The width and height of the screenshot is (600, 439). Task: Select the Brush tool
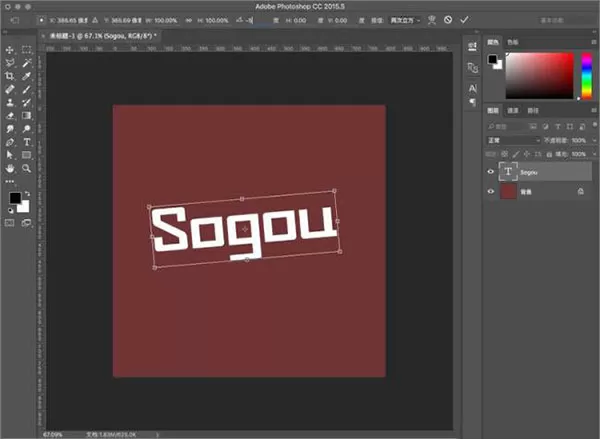tap(26, 89)
